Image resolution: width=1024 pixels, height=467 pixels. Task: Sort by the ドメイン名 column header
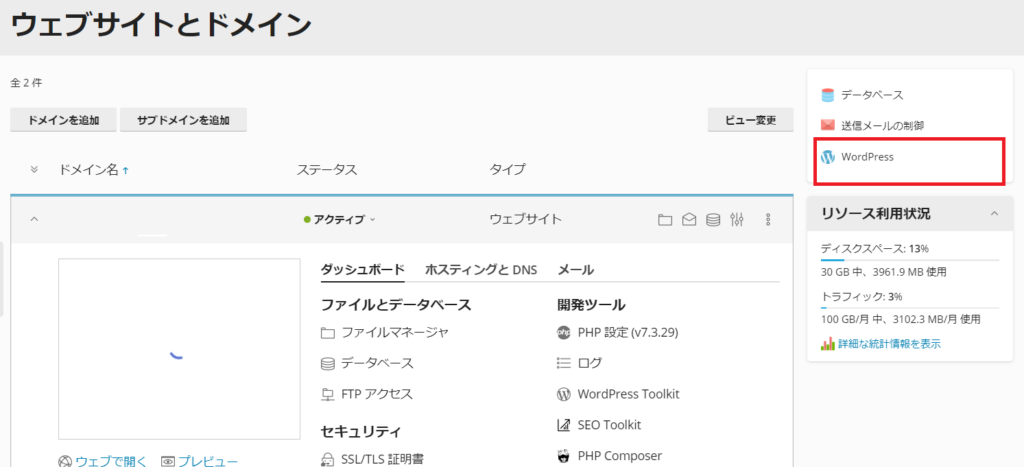(90, 170)
